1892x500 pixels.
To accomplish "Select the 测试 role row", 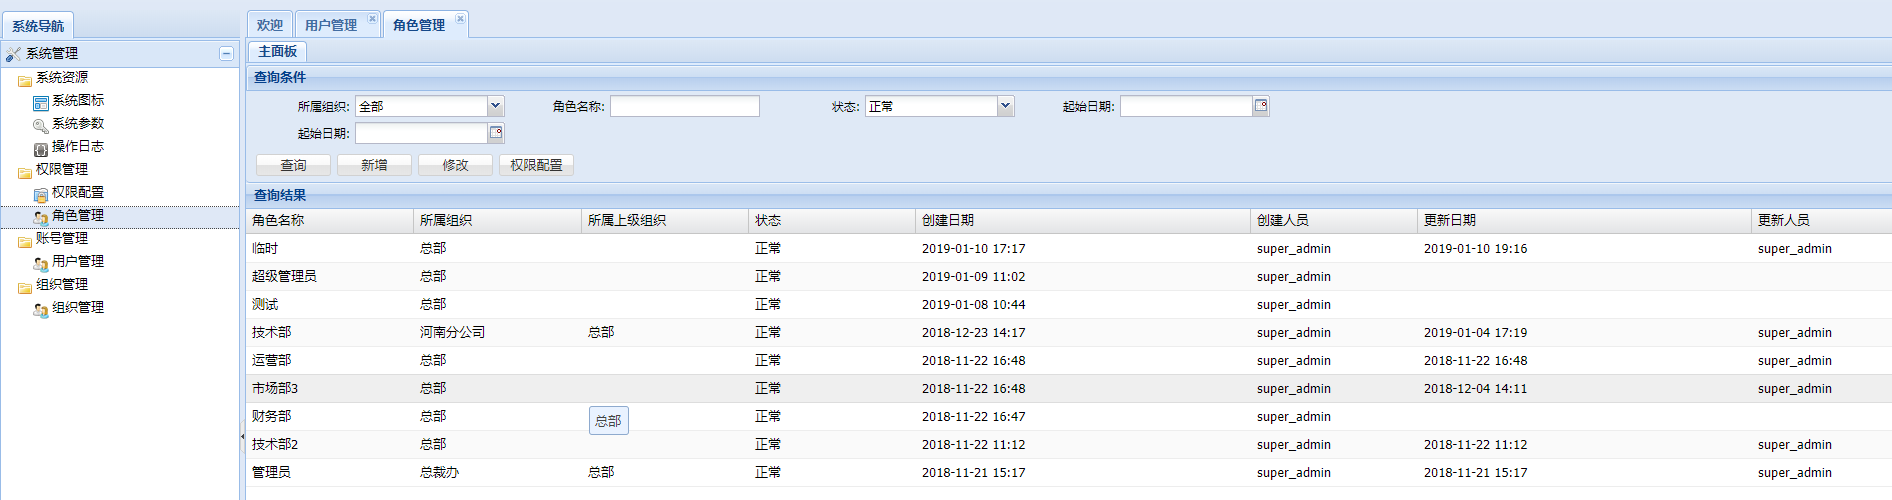I will pos(1069,304).
